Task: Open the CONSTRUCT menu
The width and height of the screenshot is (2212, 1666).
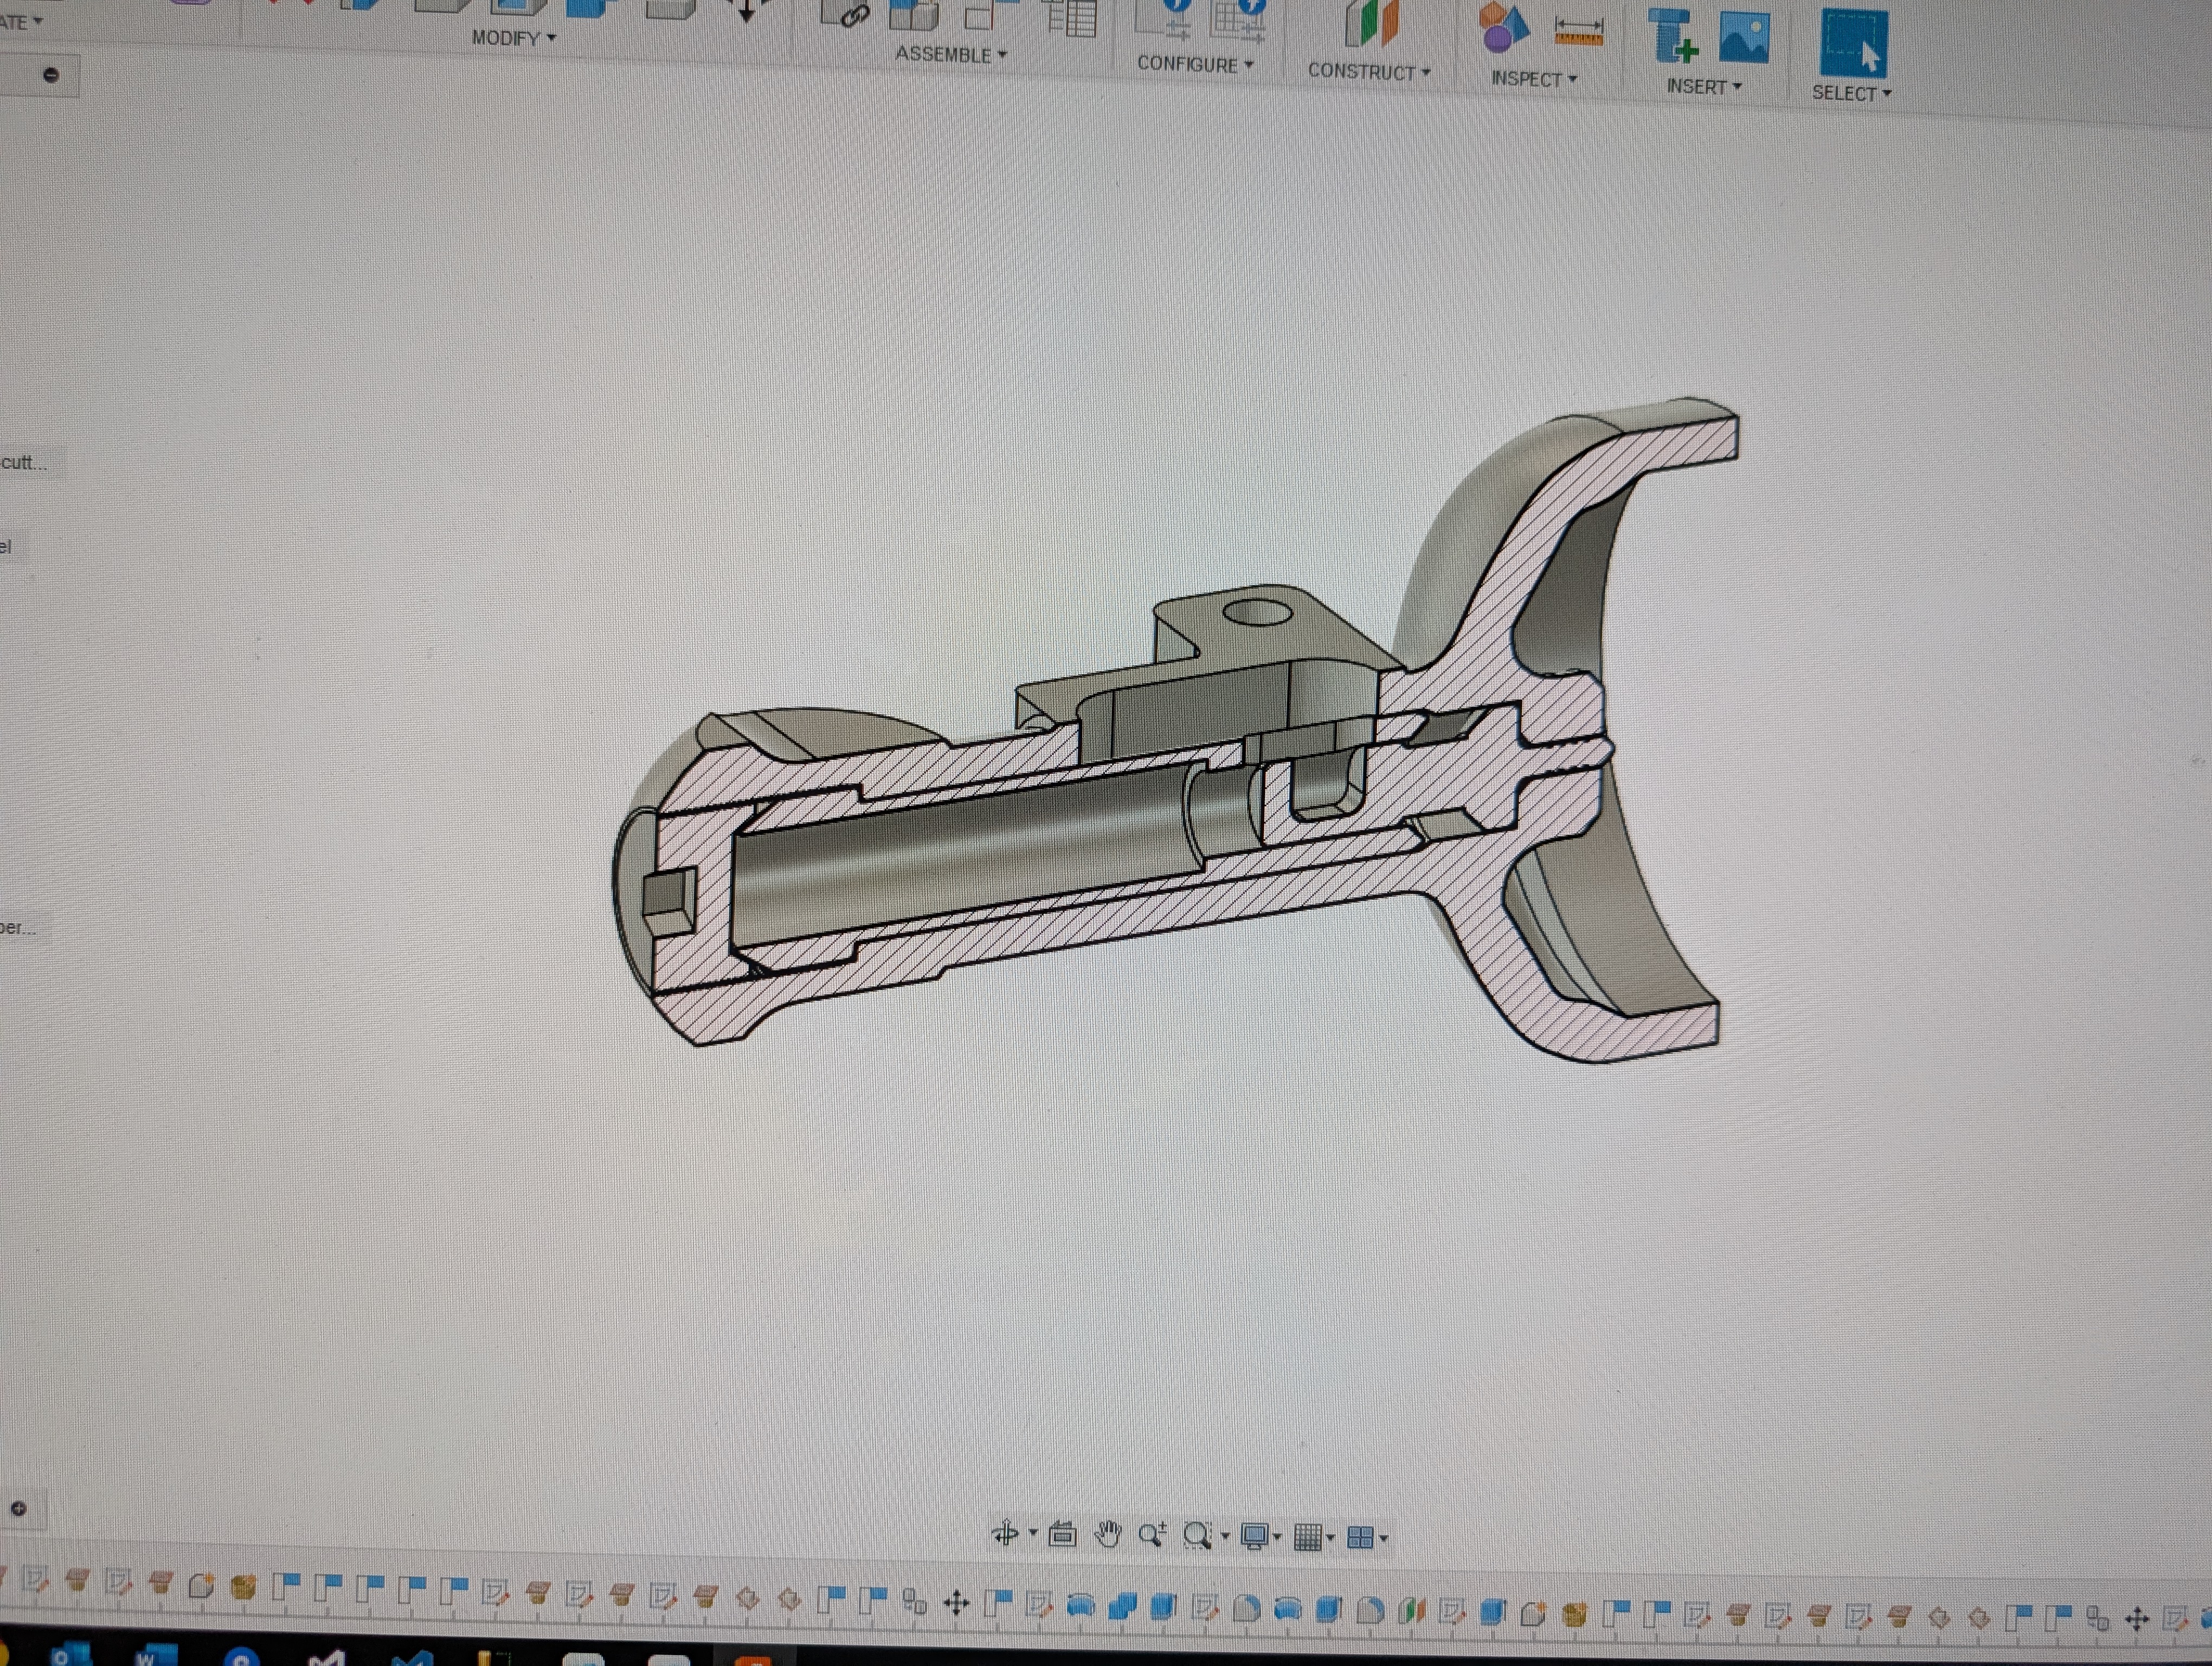Action: pyautogui.click(x=1368, y=72)
